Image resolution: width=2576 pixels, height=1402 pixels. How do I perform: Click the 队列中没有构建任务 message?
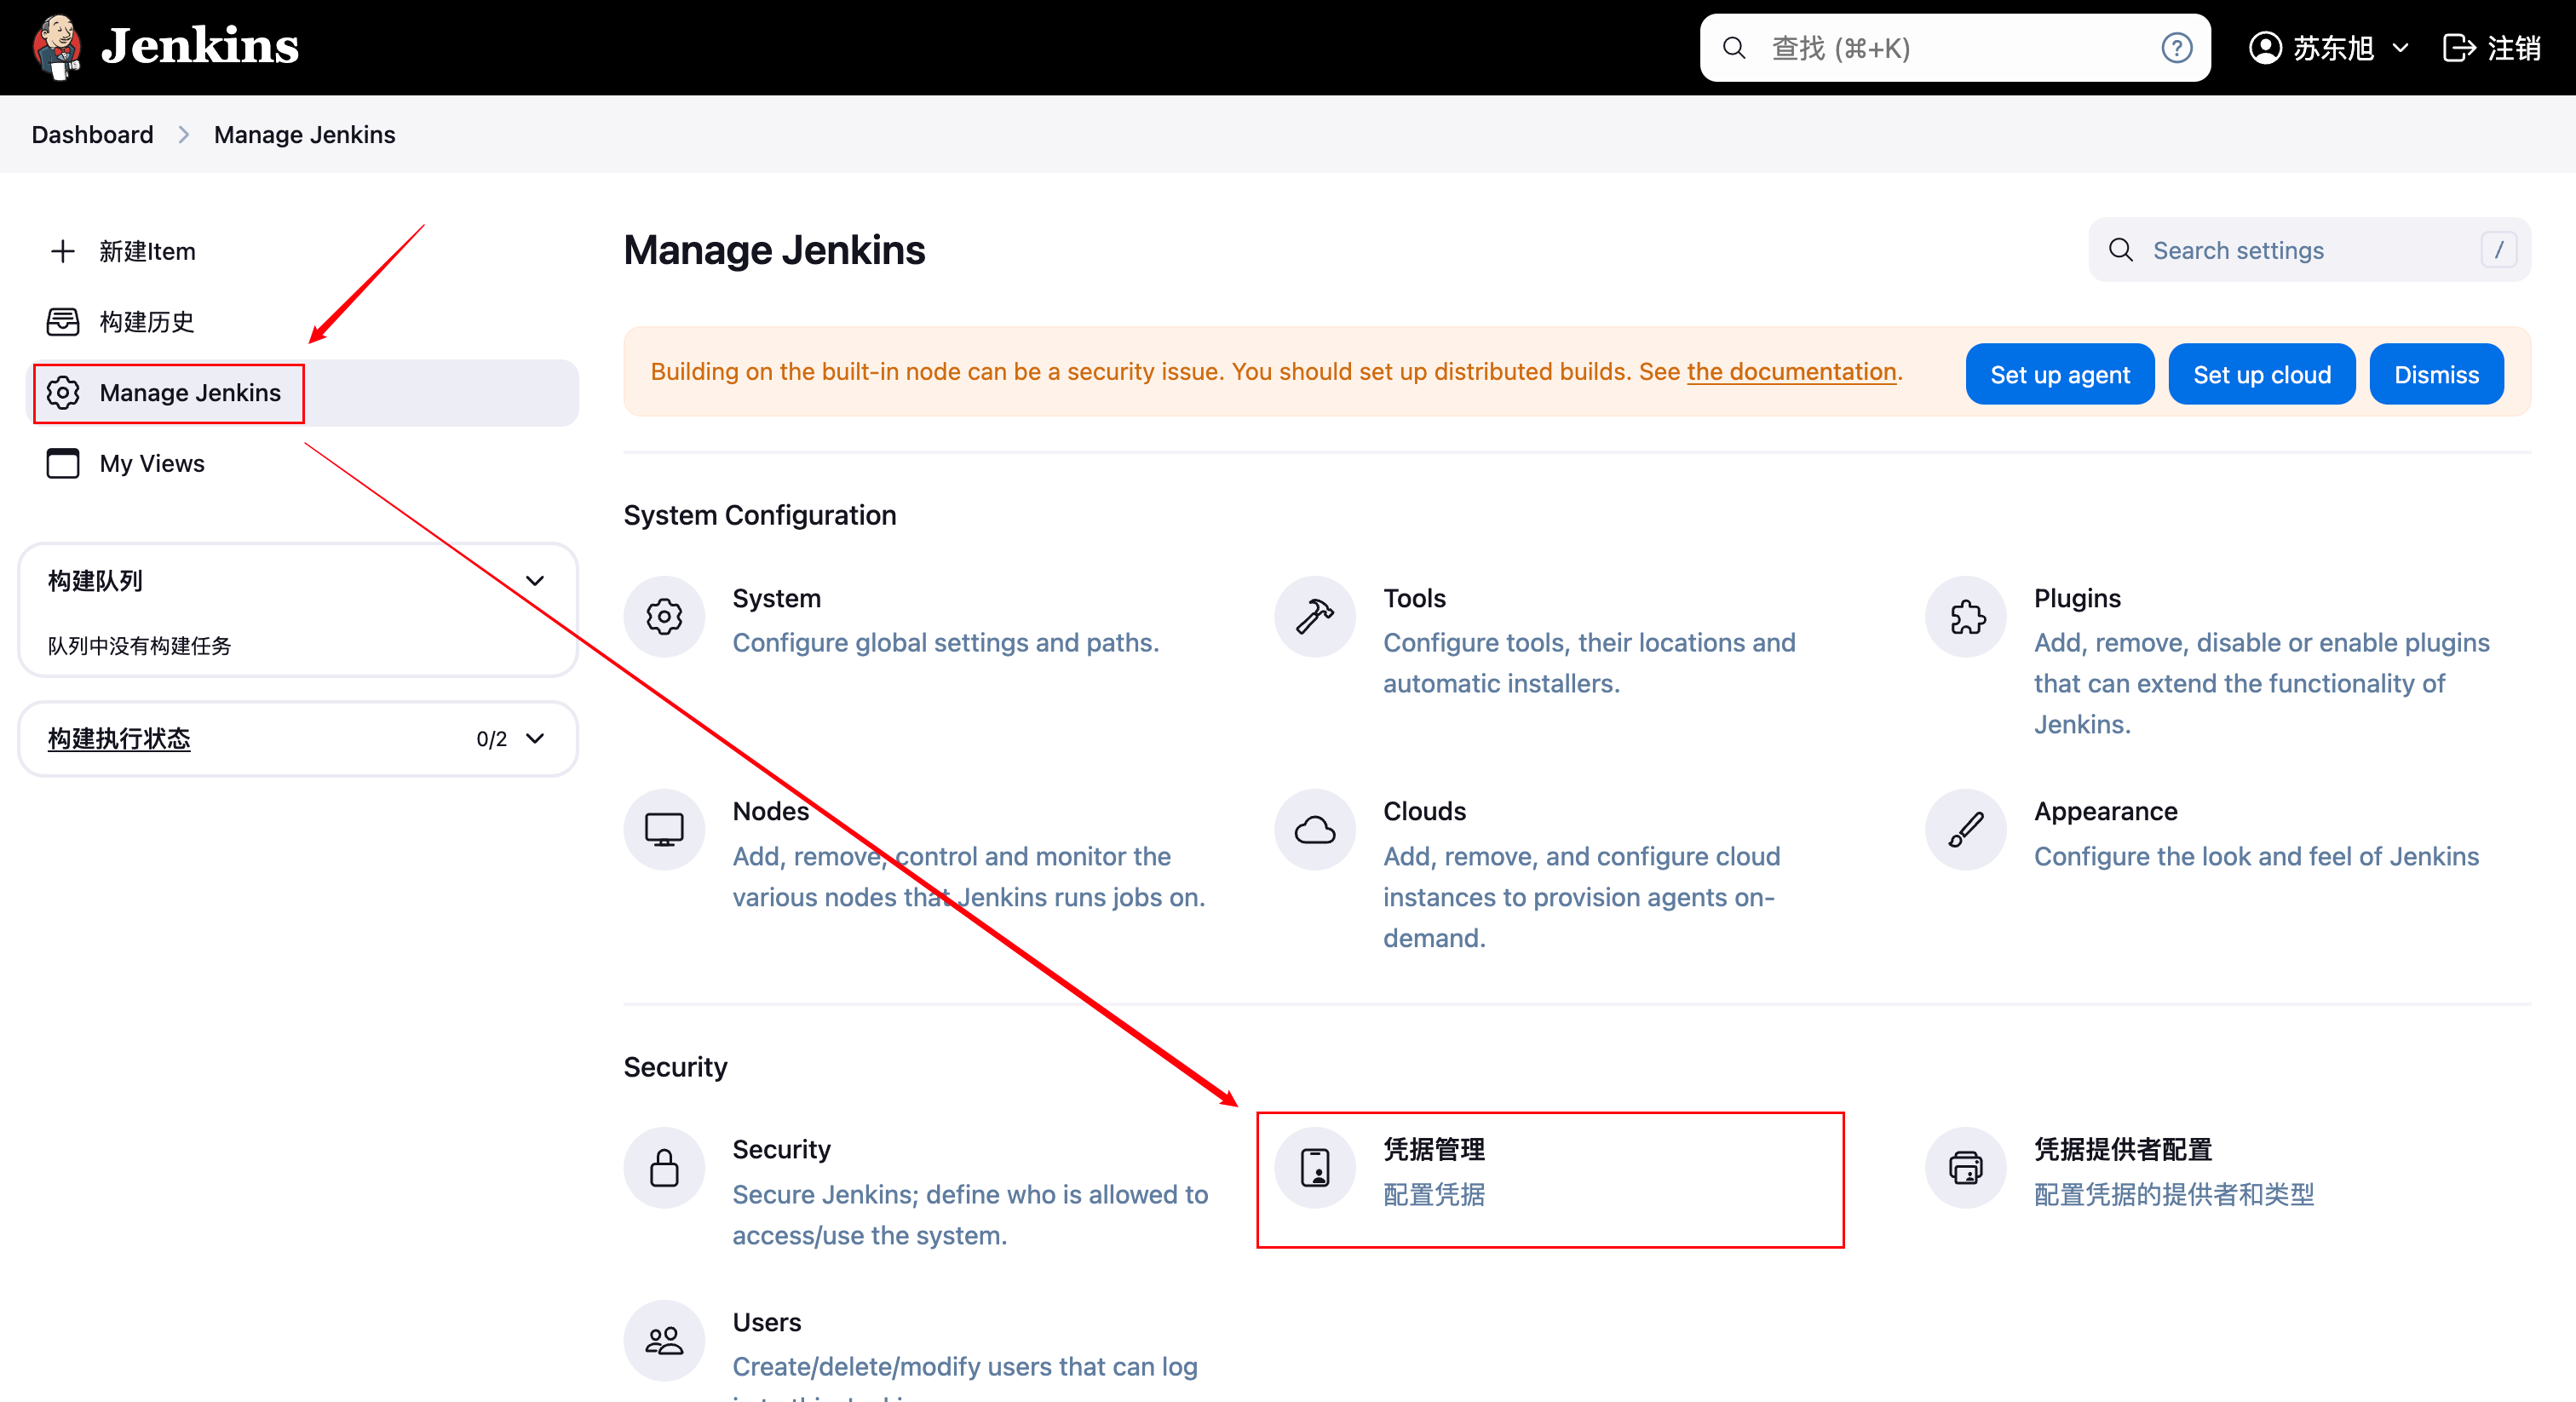click(139, 646)
